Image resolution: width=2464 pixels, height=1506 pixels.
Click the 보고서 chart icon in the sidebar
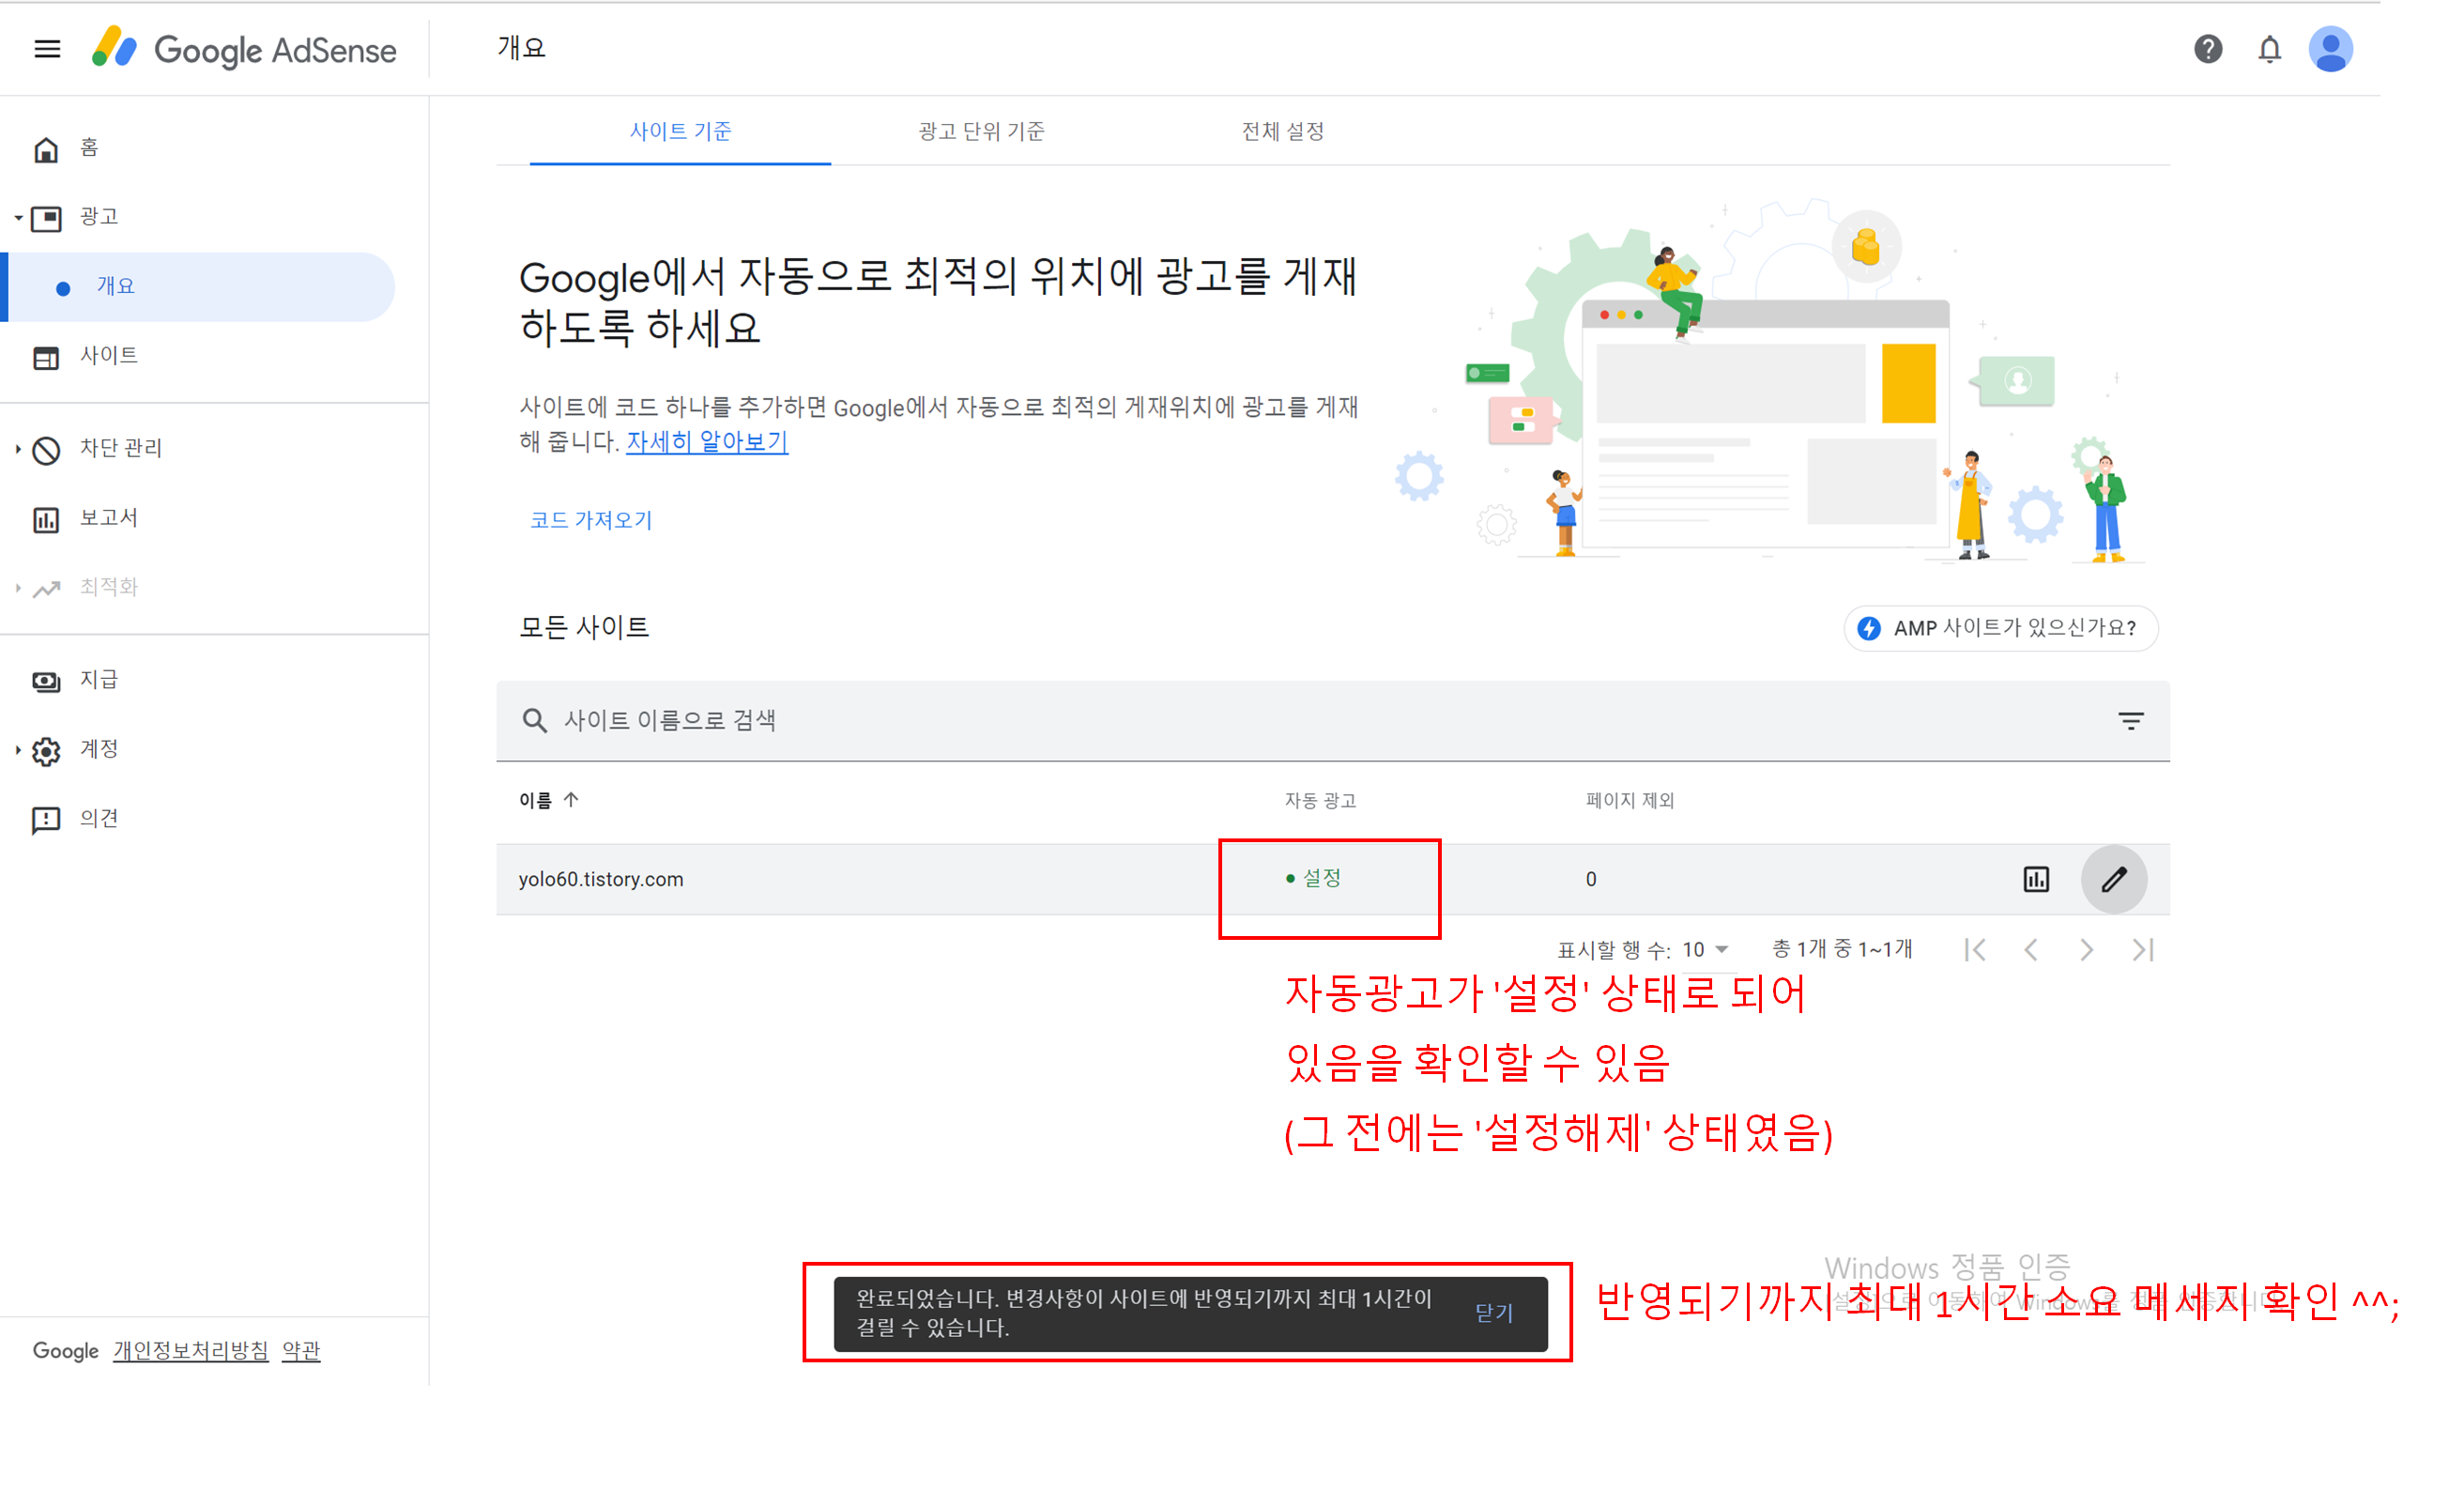click(46, 520)
